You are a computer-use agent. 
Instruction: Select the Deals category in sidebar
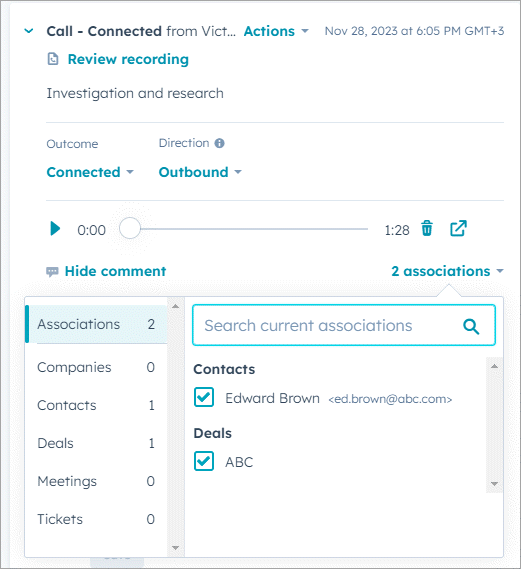(96, 443)
